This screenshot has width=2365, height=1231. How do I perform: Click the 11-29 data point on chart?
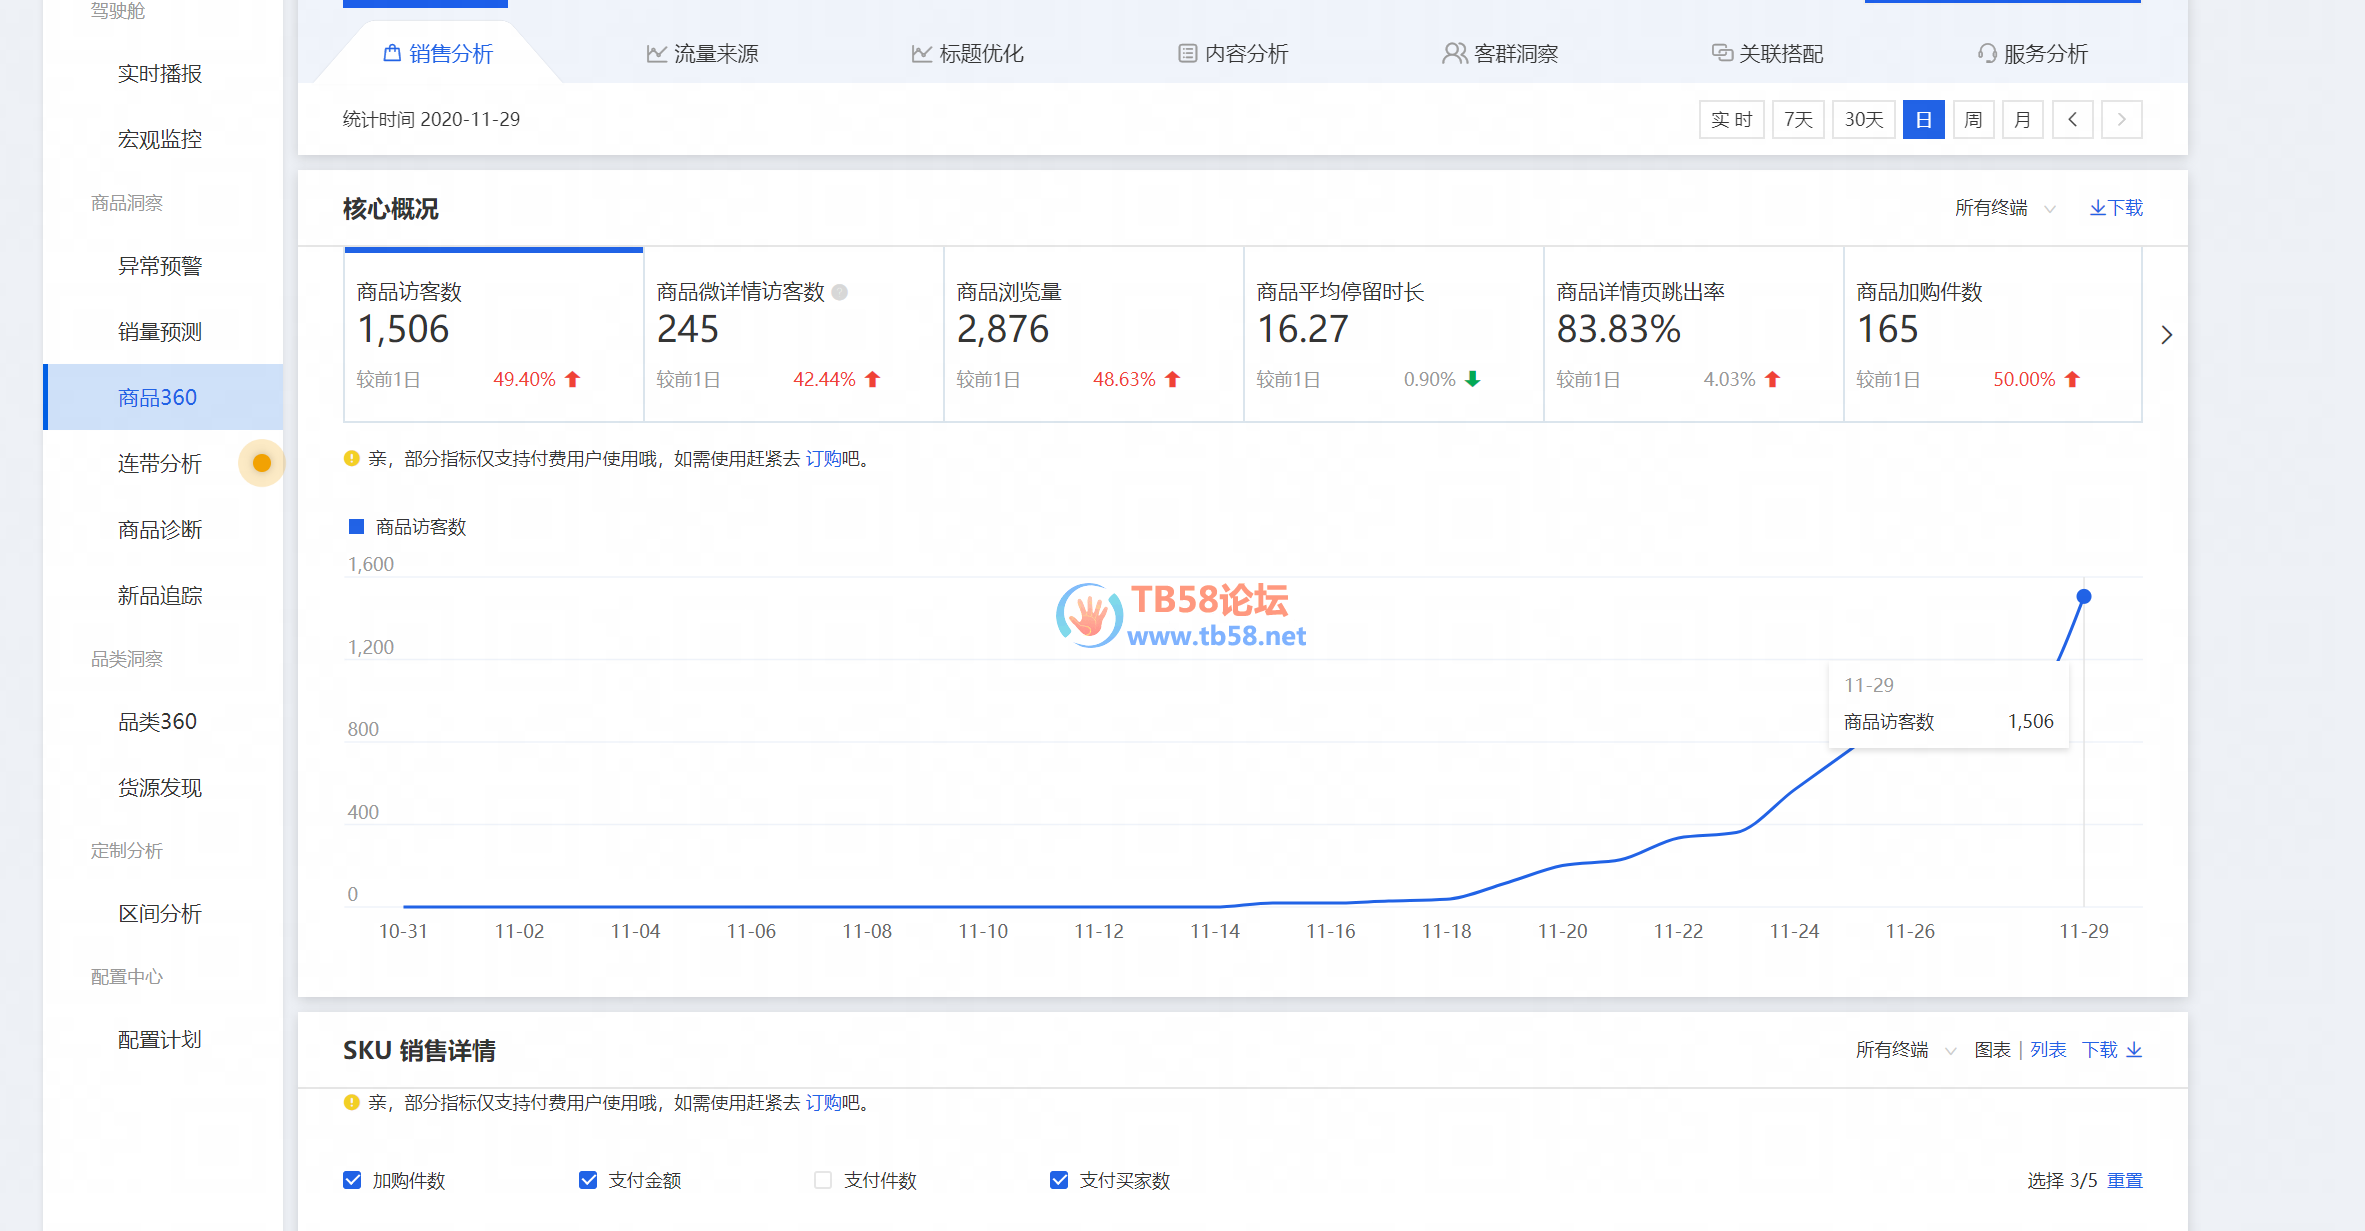click(2084, 597)
